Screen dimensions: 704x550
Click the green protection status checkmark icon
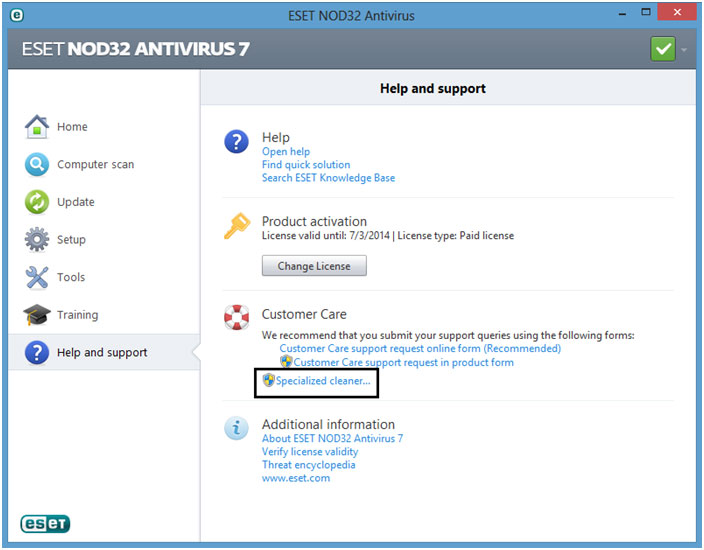coord(663,49)
